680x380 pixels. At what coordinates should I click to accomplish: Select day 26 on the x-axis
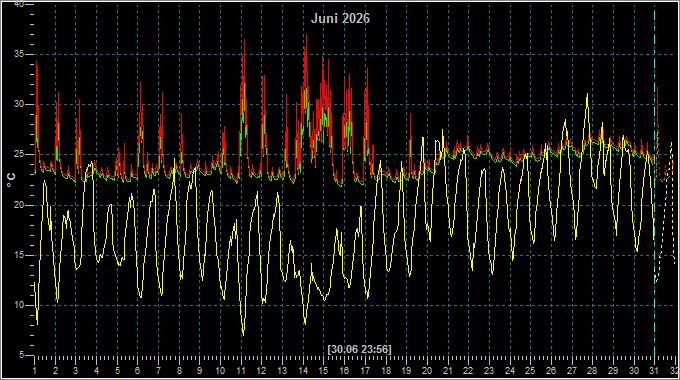coord(551,371)
